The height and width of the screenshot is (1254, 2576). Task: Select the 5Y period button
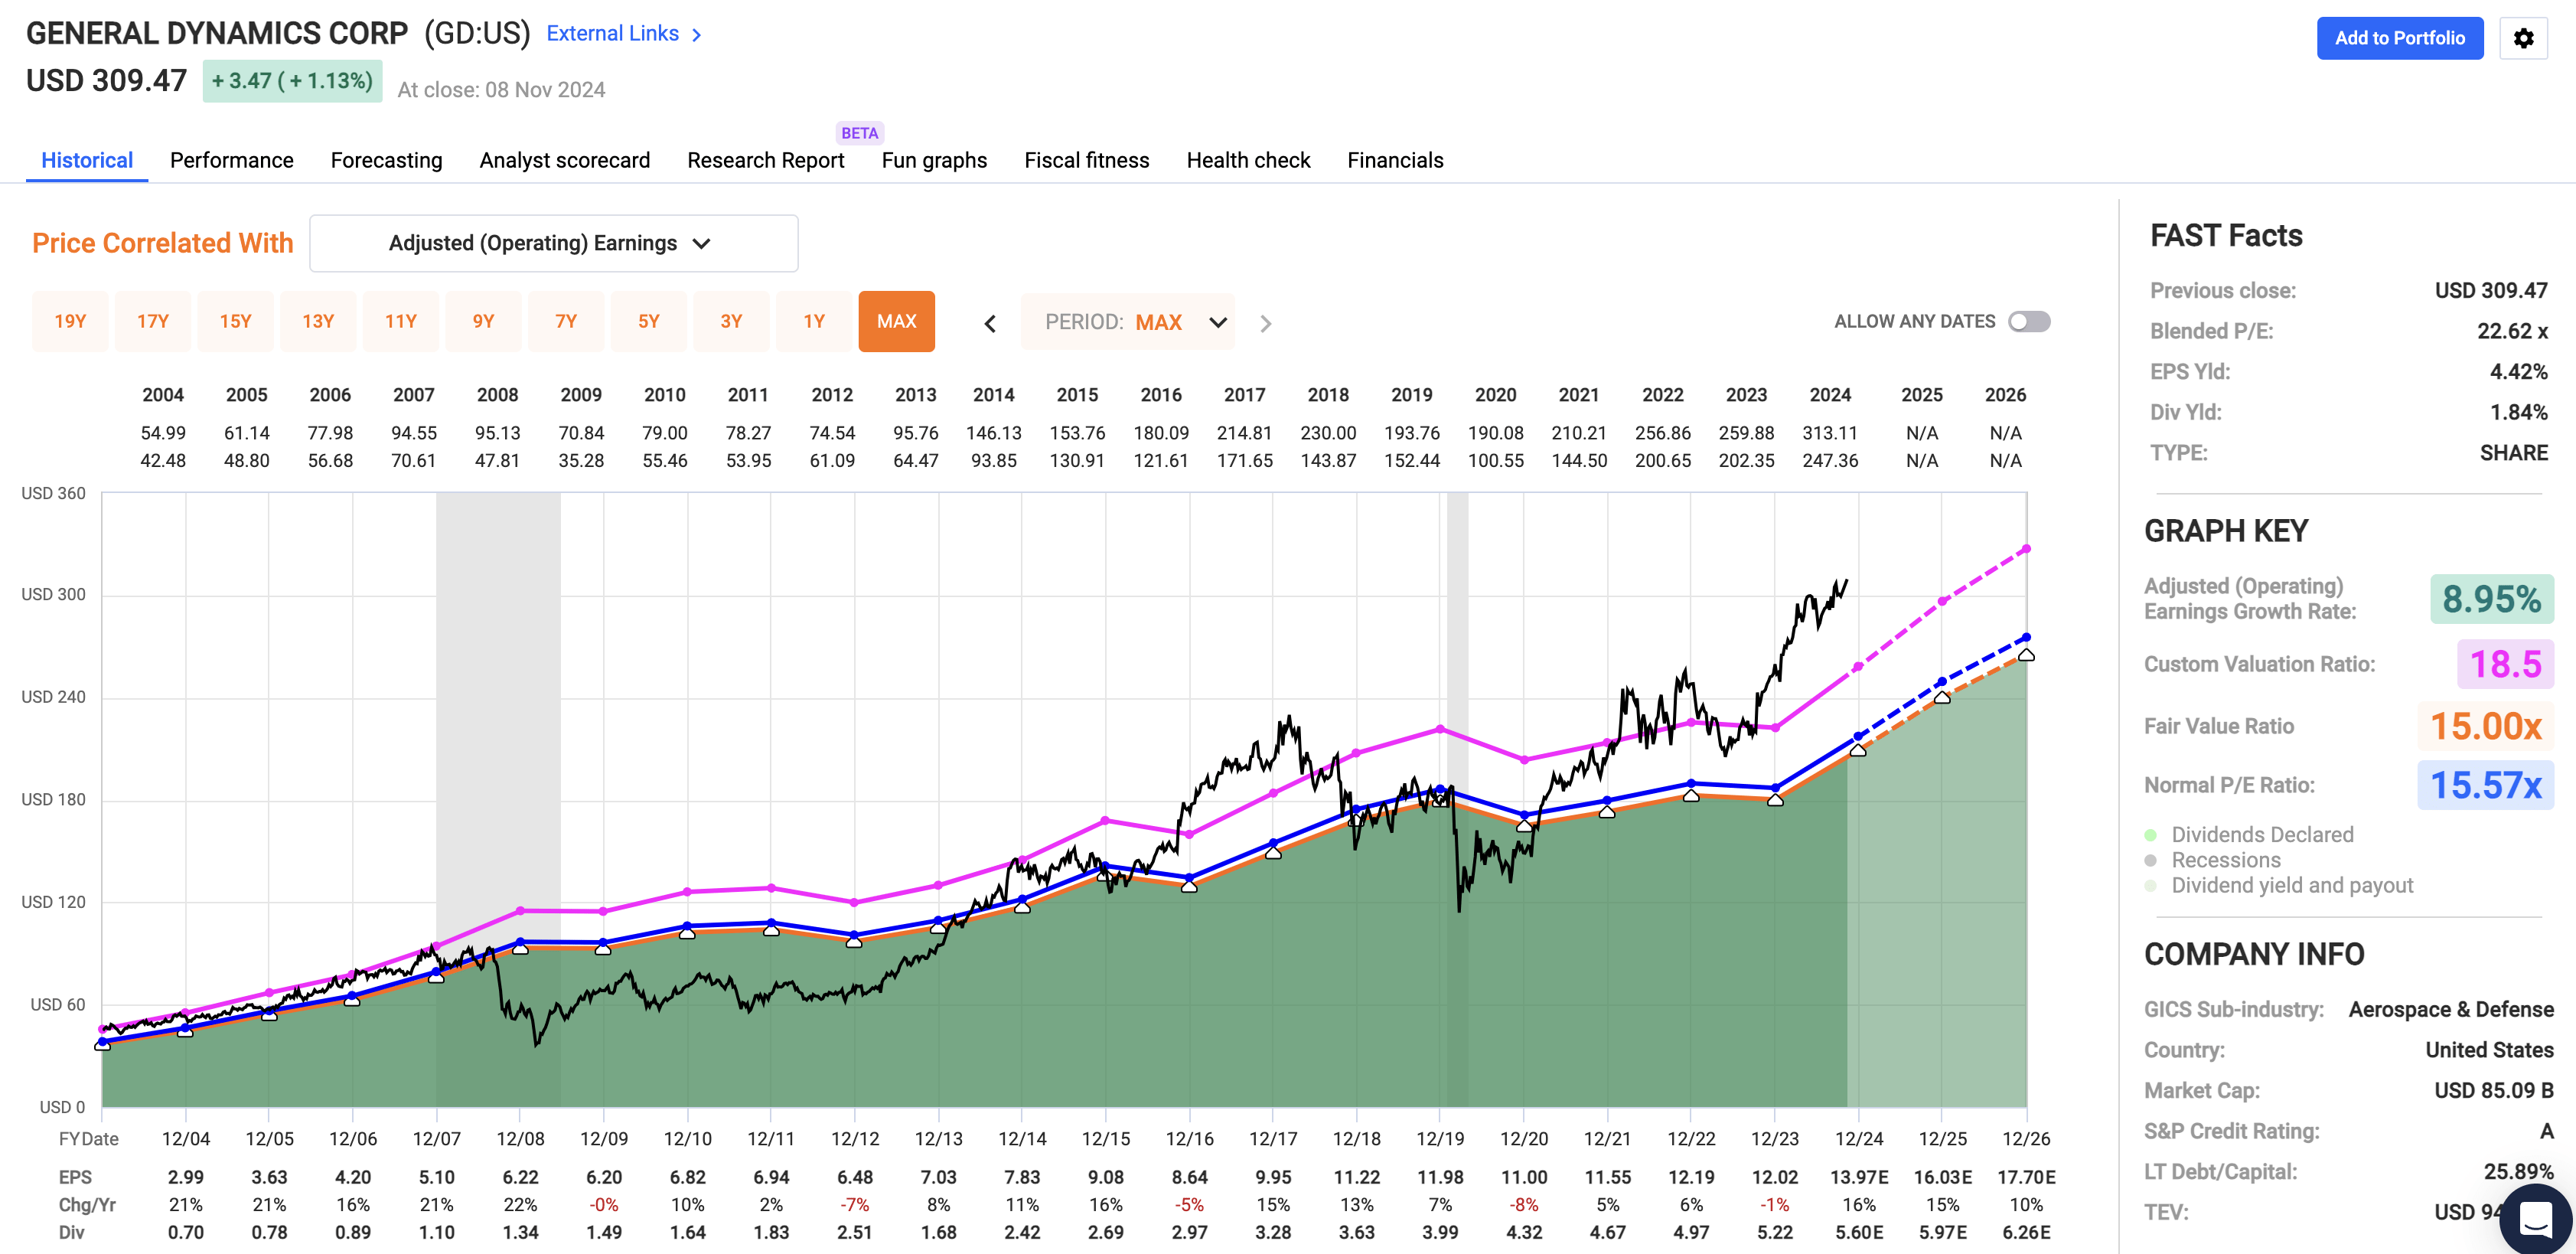pyautogui.click(x=648, y=321)
